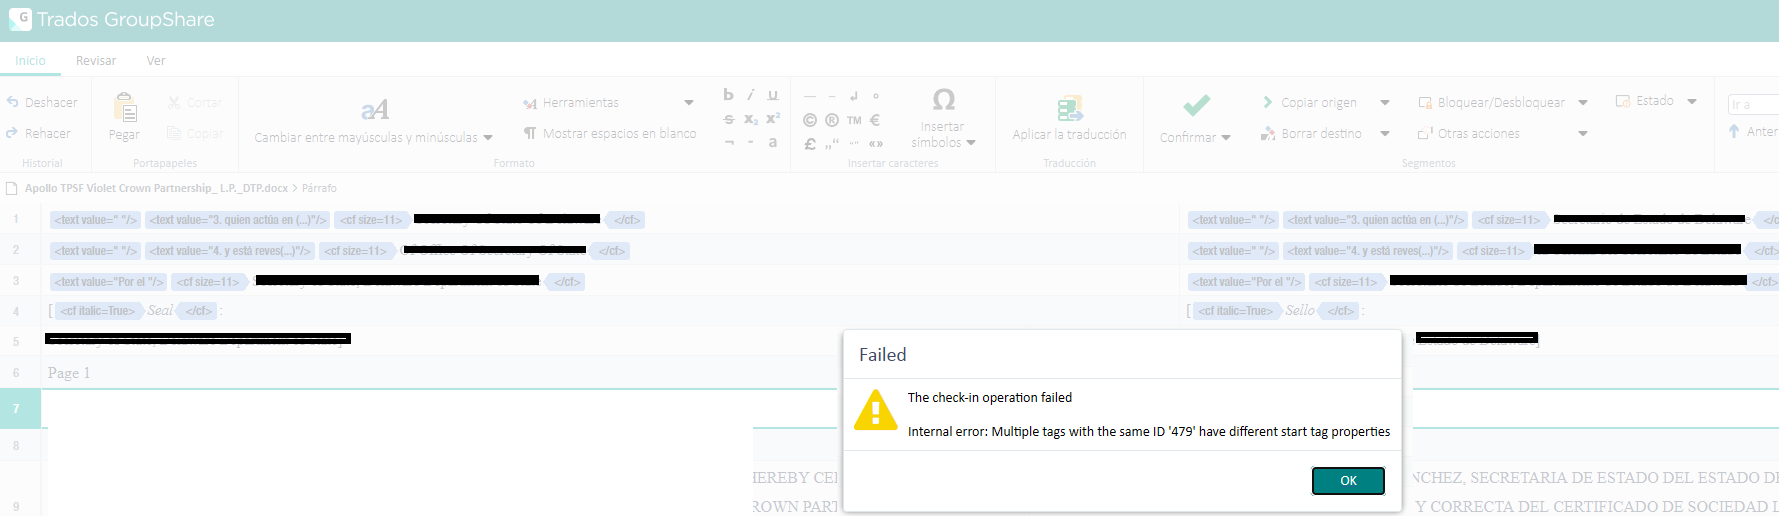Click the Anterior up arrow icon
This screenshot has width=1779, height=516.
coord(1735,131)
